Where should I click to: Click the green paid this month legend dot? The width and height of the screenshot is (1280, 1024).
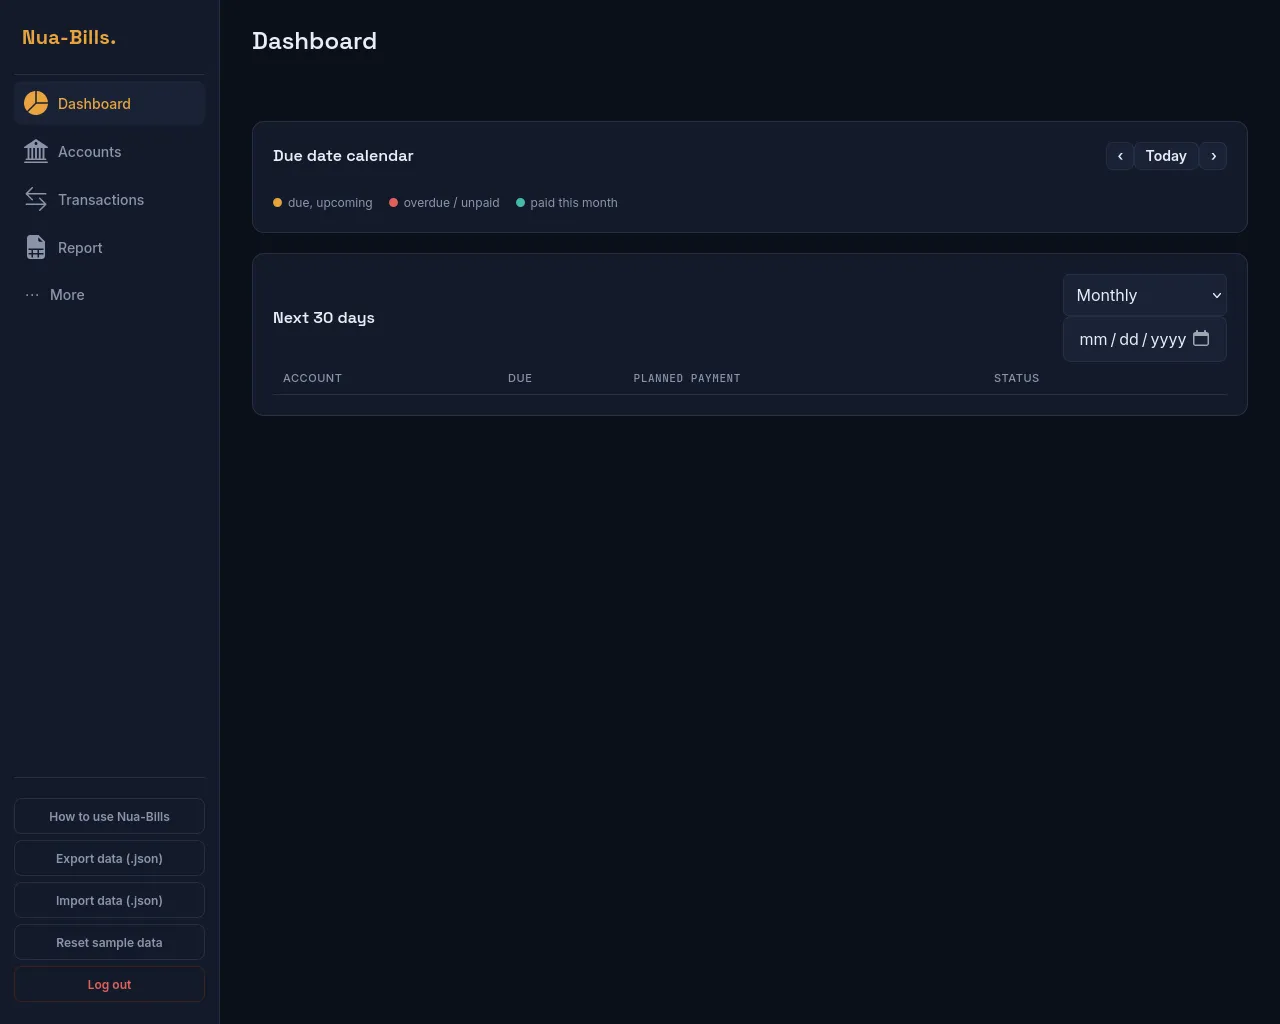pos(520,203)
